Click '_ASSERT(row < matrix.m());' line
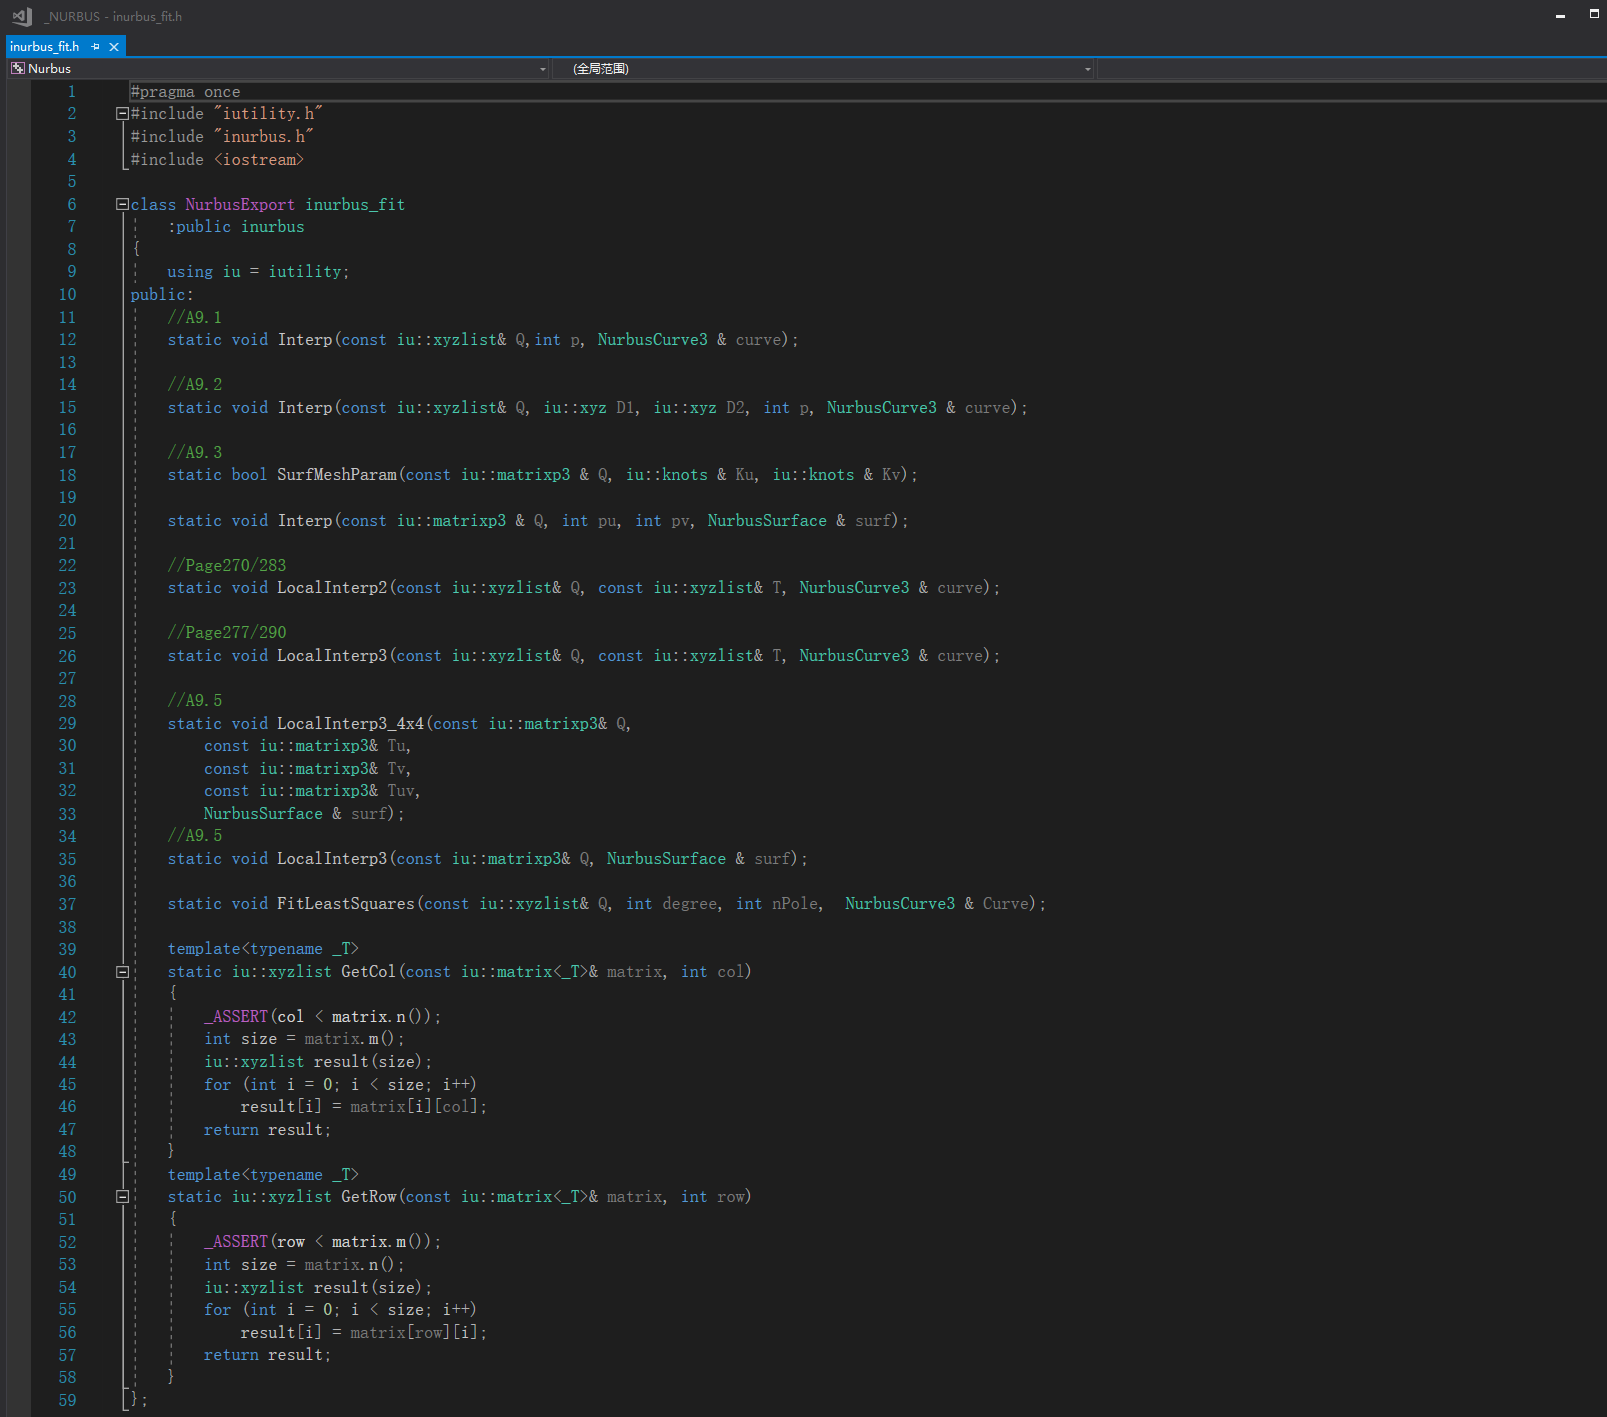 (323, 1242)
